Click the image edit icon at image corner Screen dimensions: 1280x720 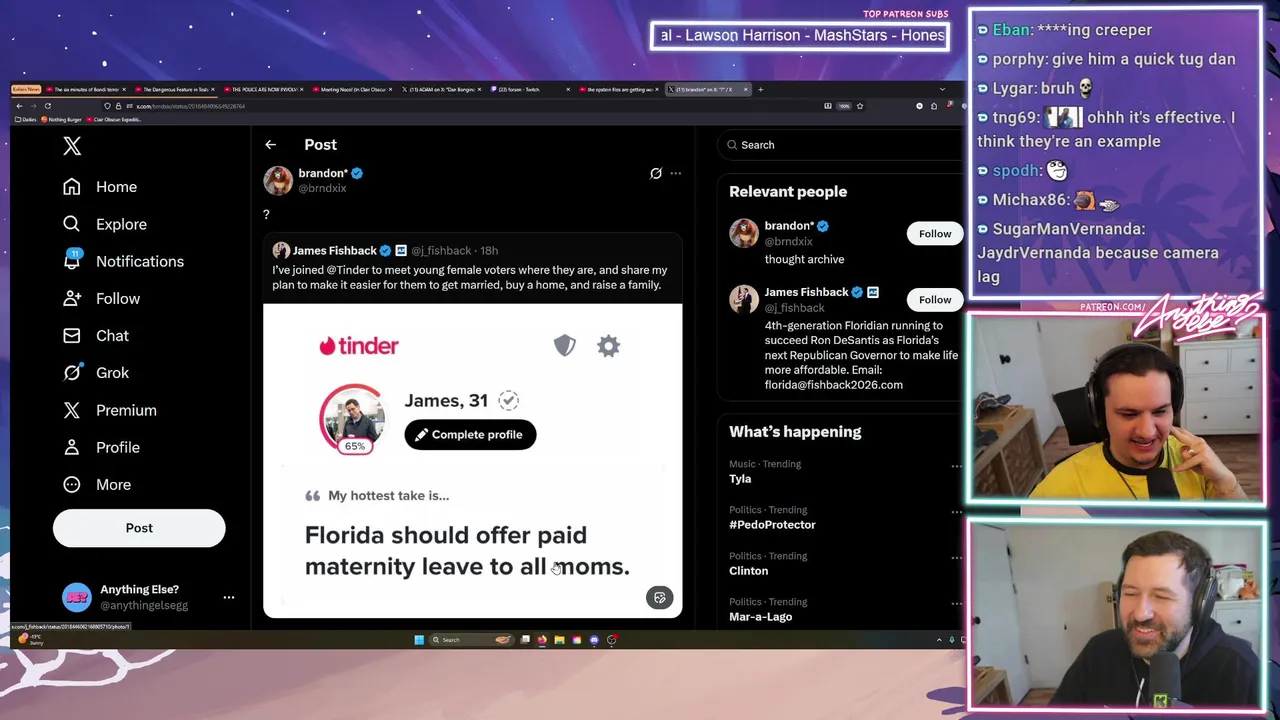(660, 597)
